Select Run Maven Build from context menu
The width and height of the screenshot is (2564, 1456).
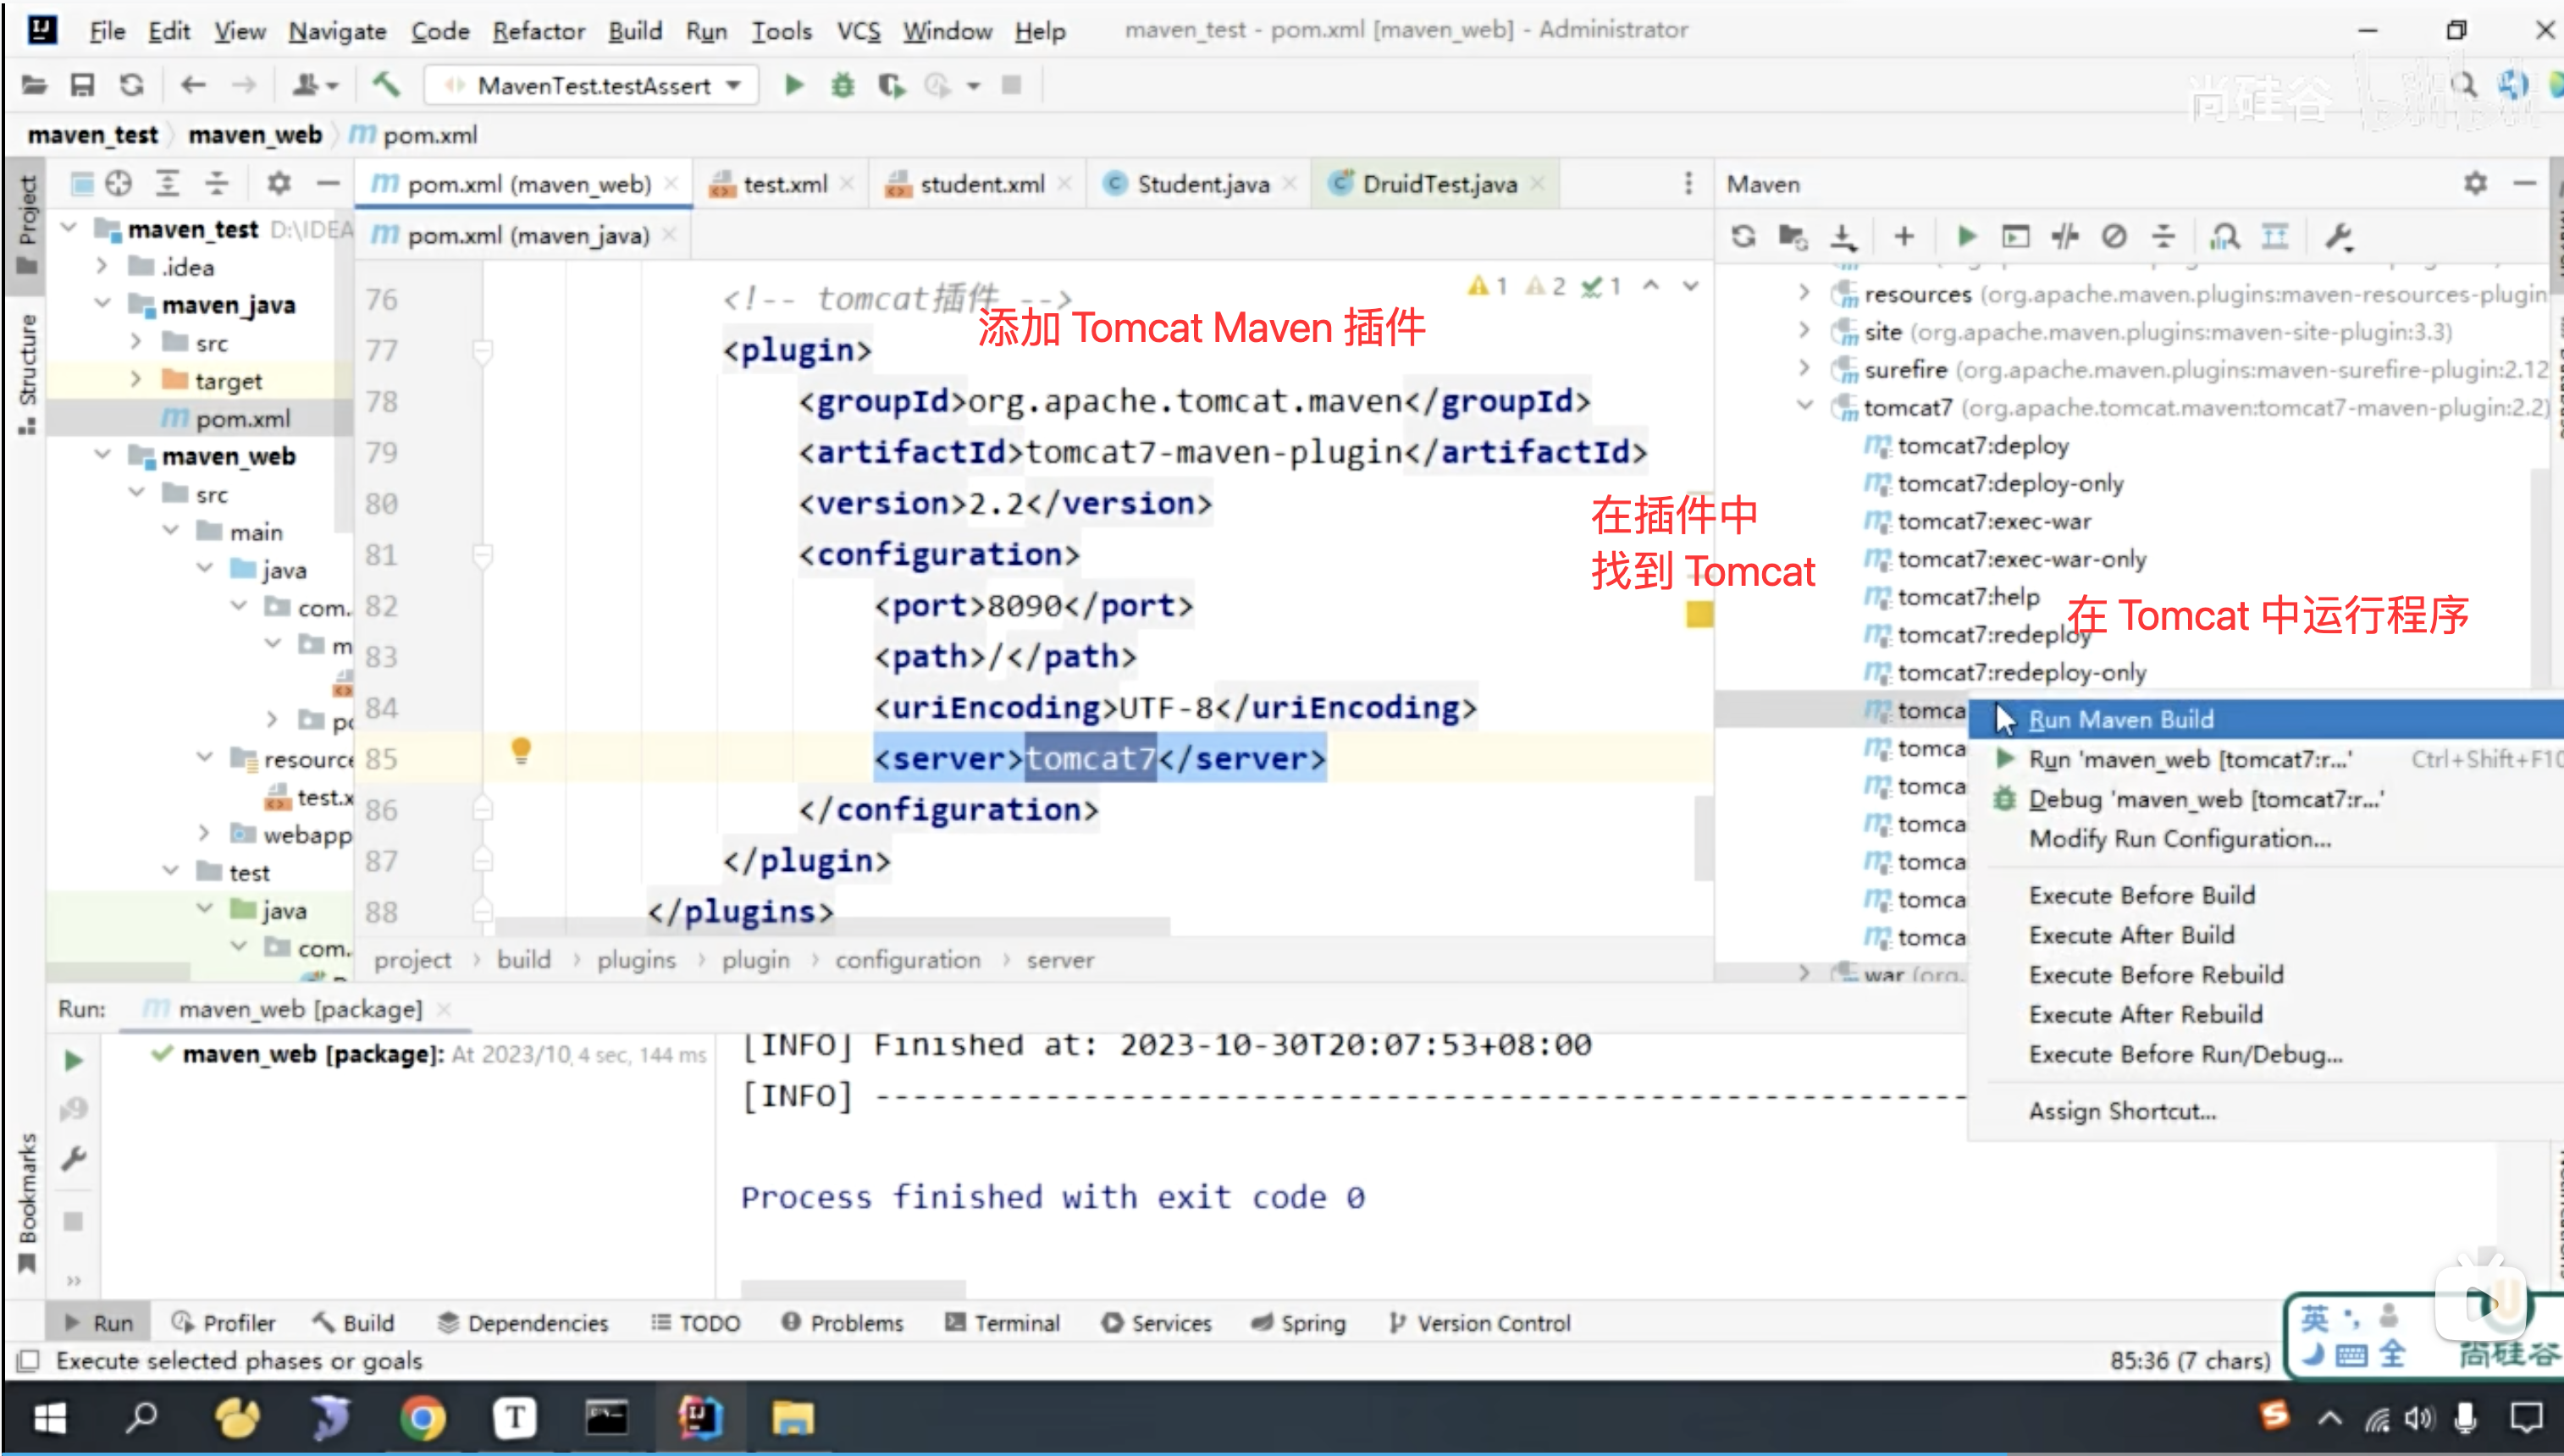coord(2120,720)
